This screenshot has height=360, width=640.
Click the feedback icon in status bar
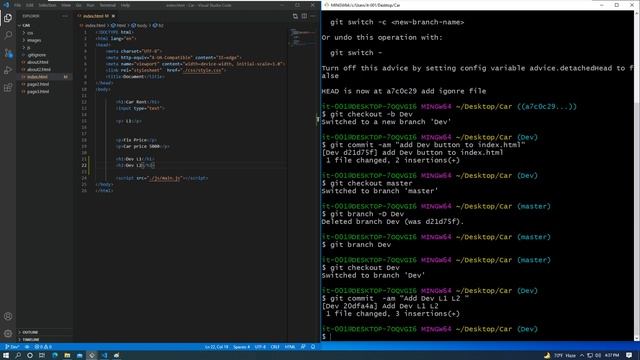[303, 347]
